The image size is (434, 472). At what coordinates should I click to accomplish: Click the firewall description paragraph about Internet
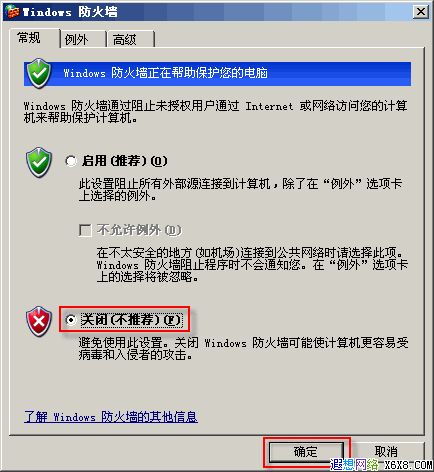(215, 112)
